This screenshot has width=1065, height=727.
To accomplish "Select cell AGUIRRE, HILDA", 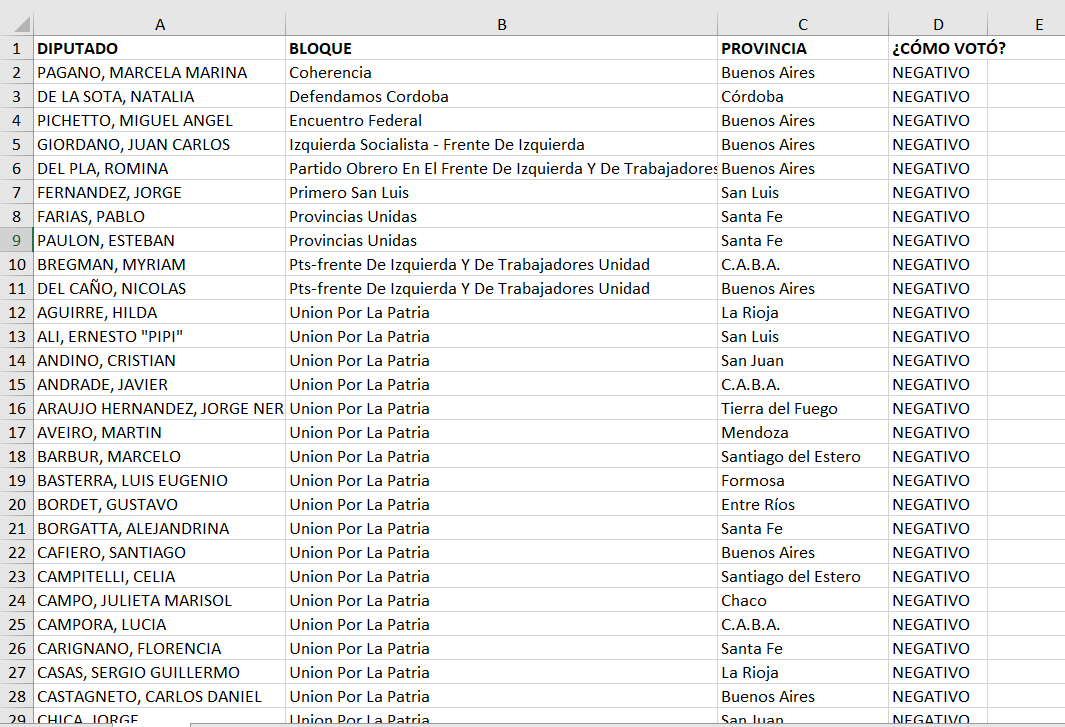I will [x=160, y=313].
